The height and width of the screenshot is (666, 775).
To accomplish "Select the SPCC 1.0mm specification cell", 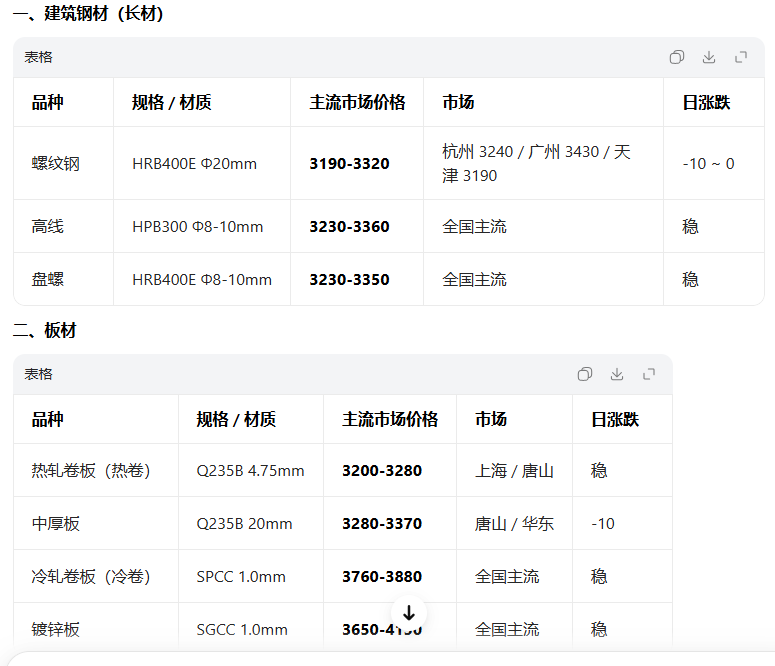I will 241,576.
